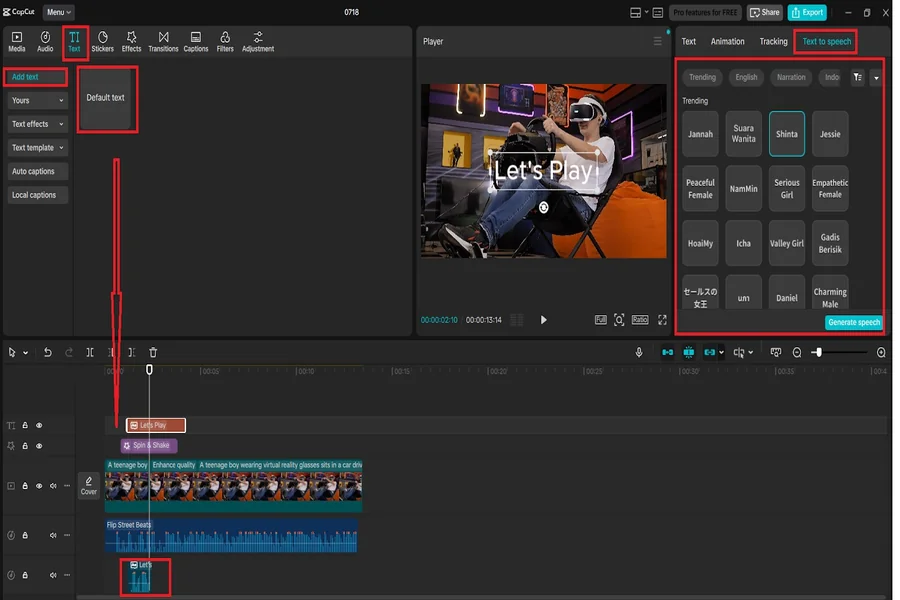900x600 pixels.
Task: Click the microphone record voiceover icon
Action: coord(639,353)
